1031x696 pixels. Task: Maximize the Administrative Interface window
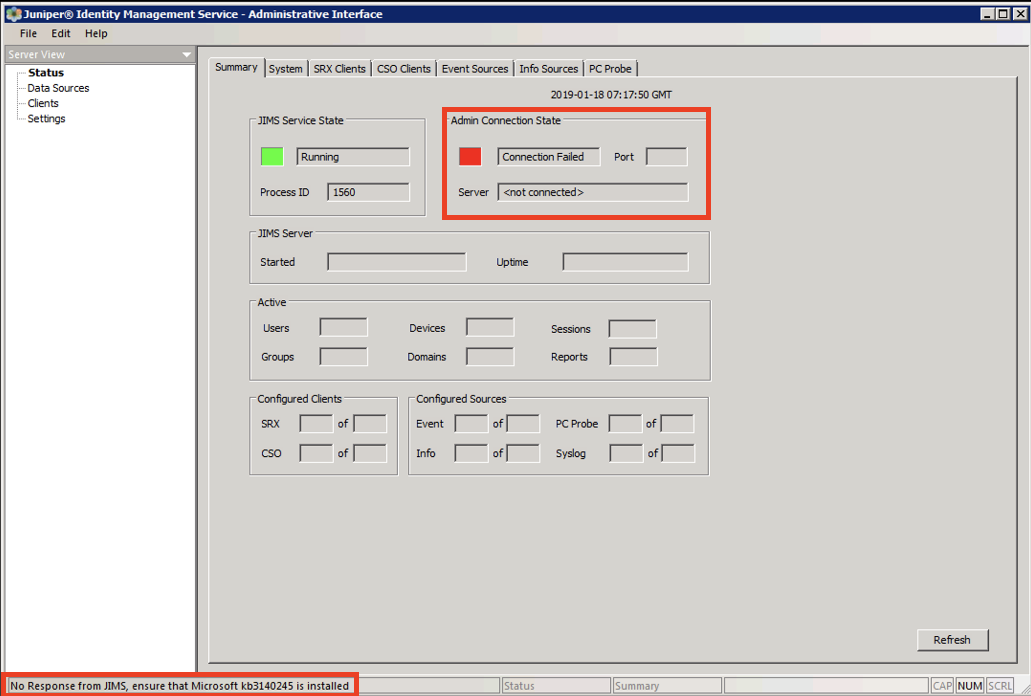(1003, 14)
